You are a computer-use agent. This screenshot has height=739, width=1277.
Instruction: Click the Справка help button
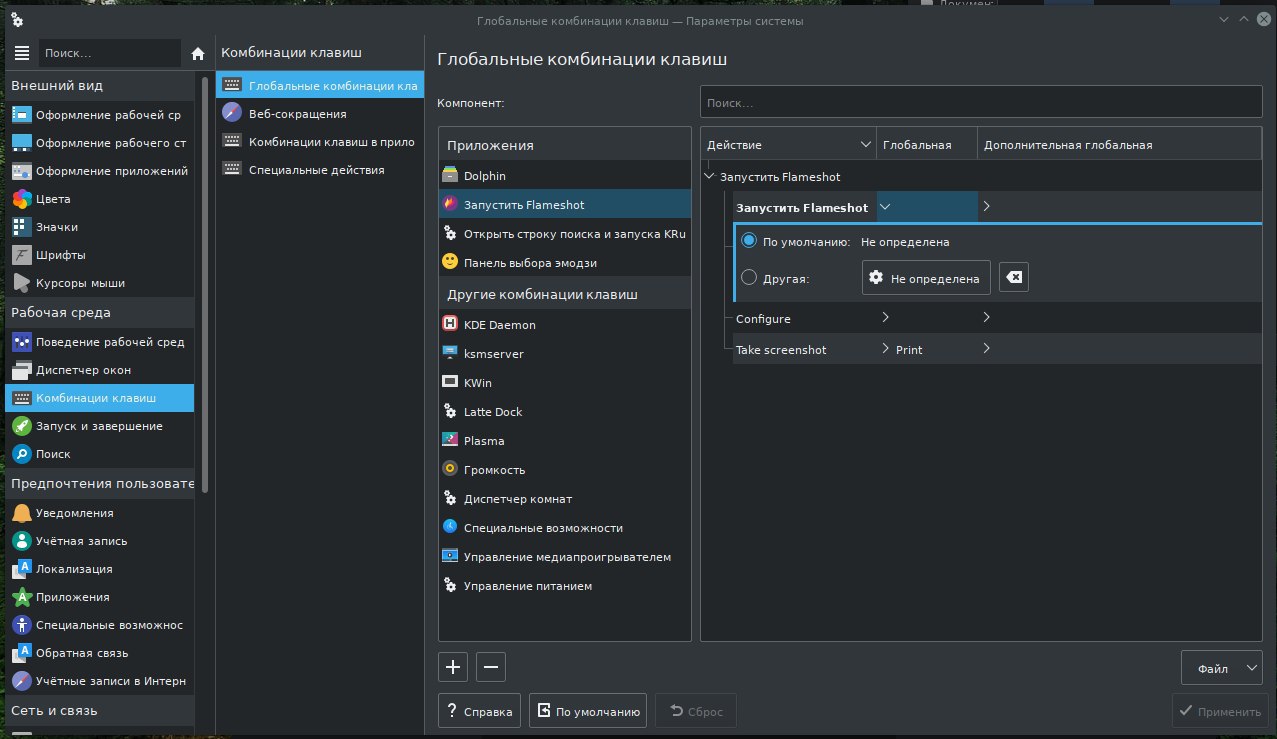(480, 711)
